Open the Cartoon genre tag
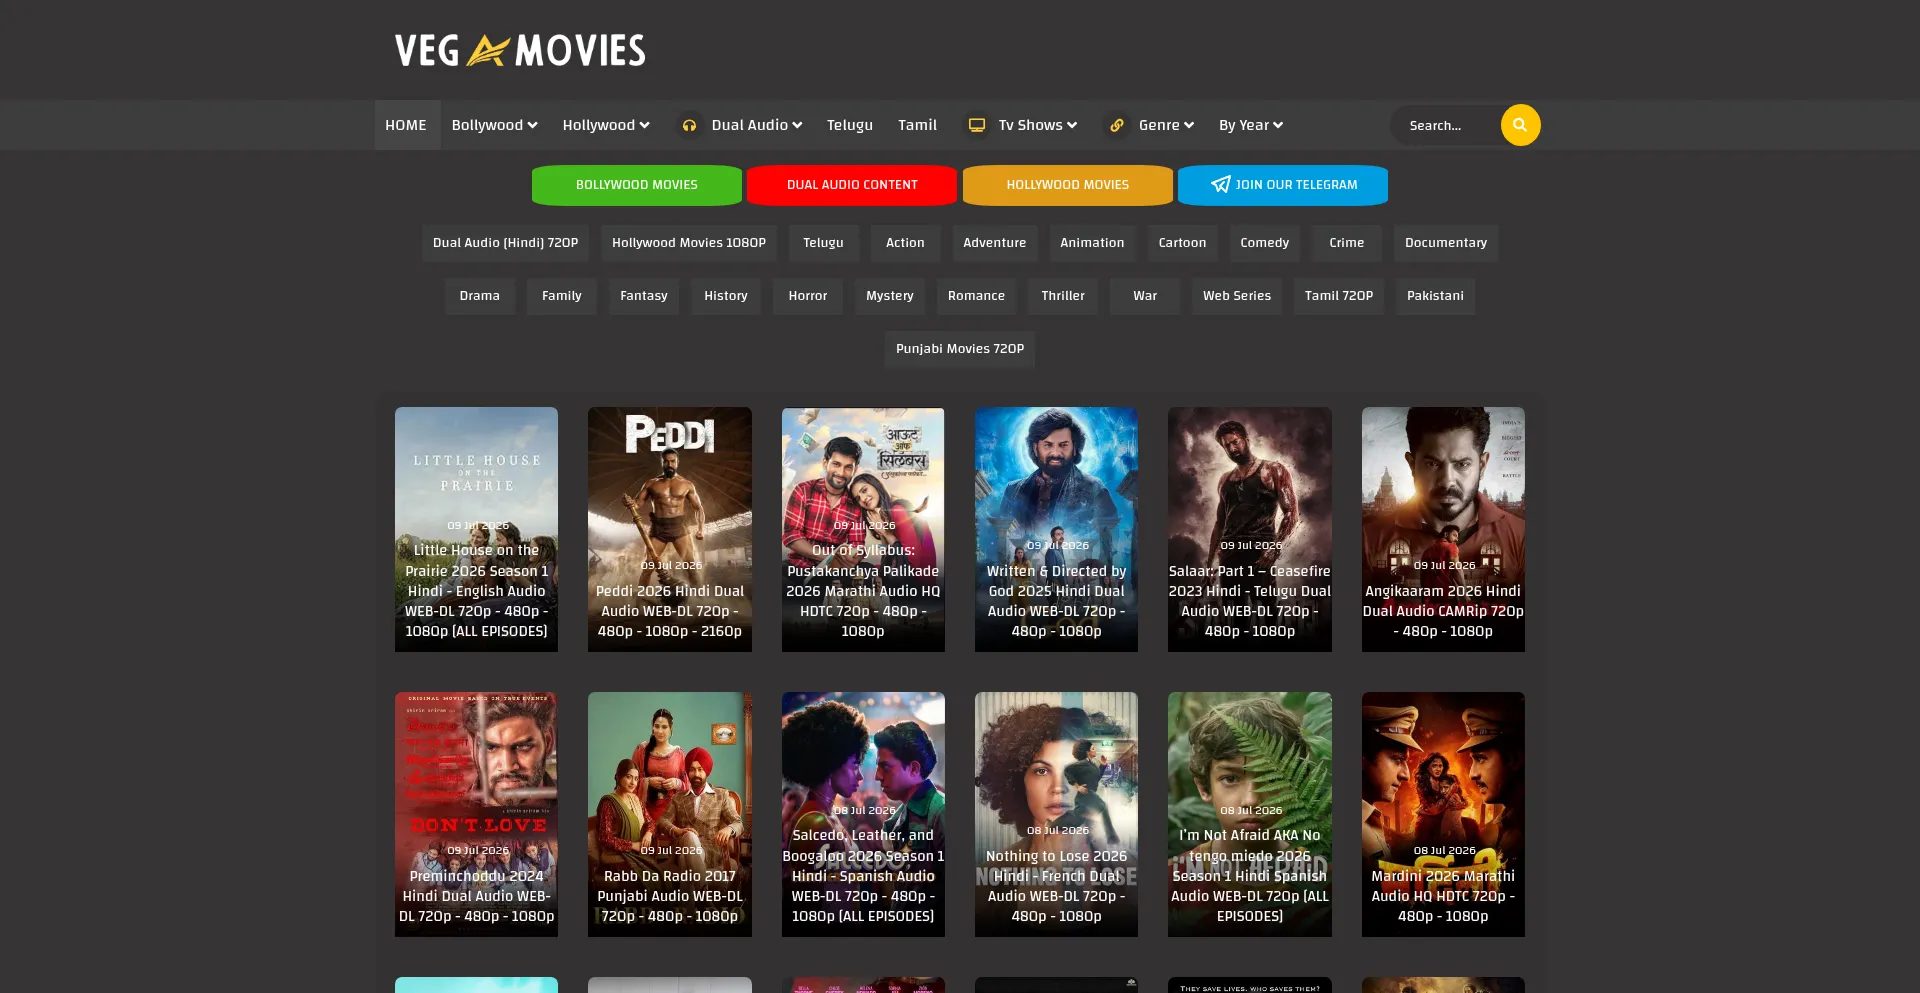This screenshot has height=993, width=1920. [1182, 243]
